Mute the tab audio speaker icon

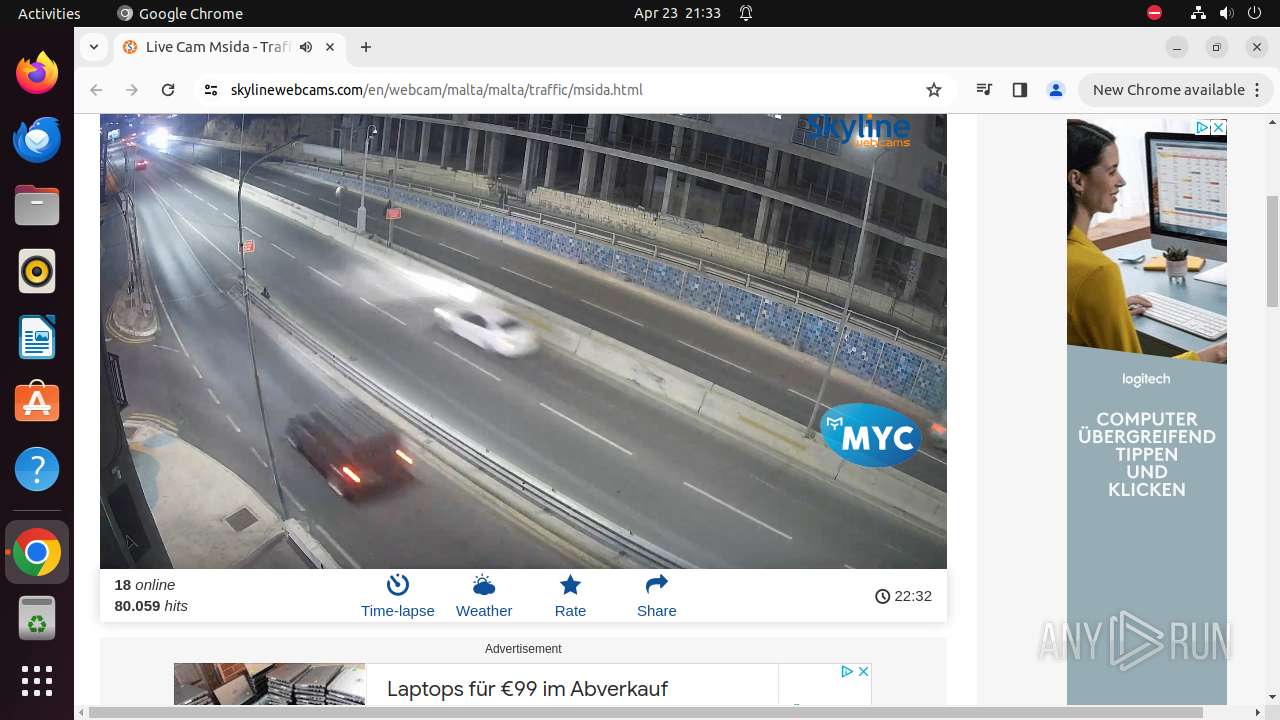[x=306, y=47]
